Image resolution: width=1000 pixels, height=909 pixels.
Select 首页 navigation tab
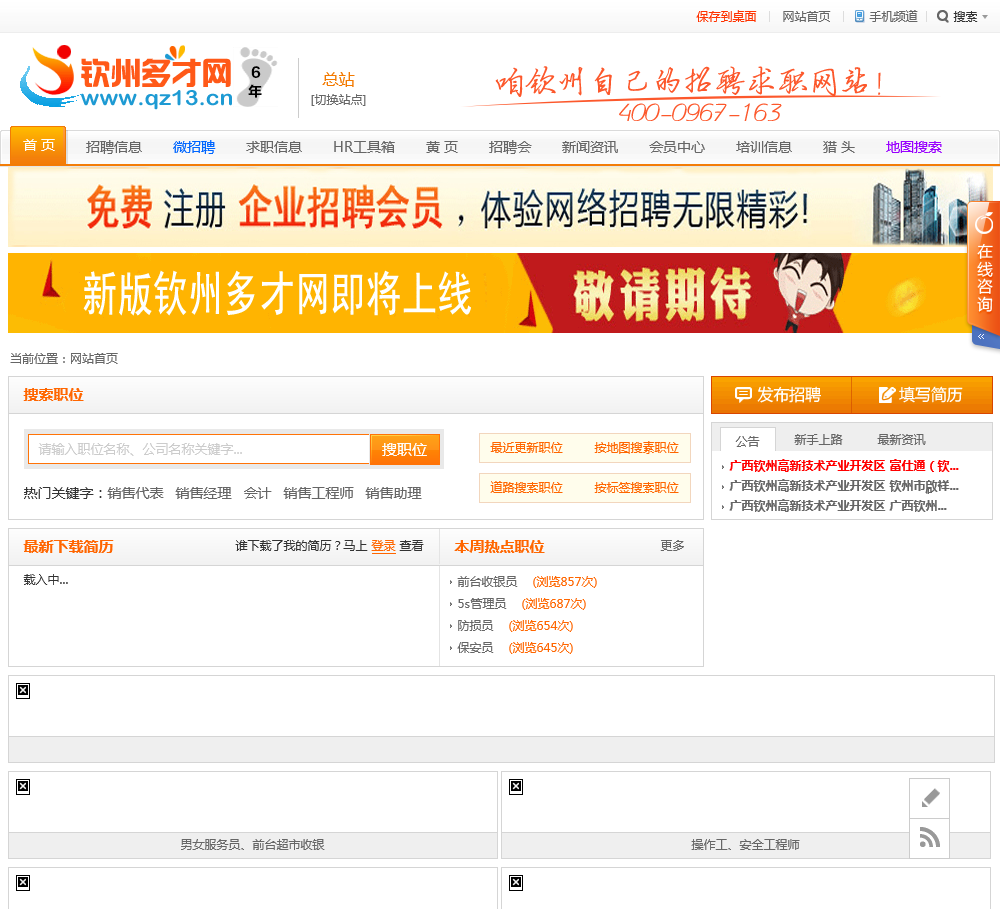(x=38, y=146)
